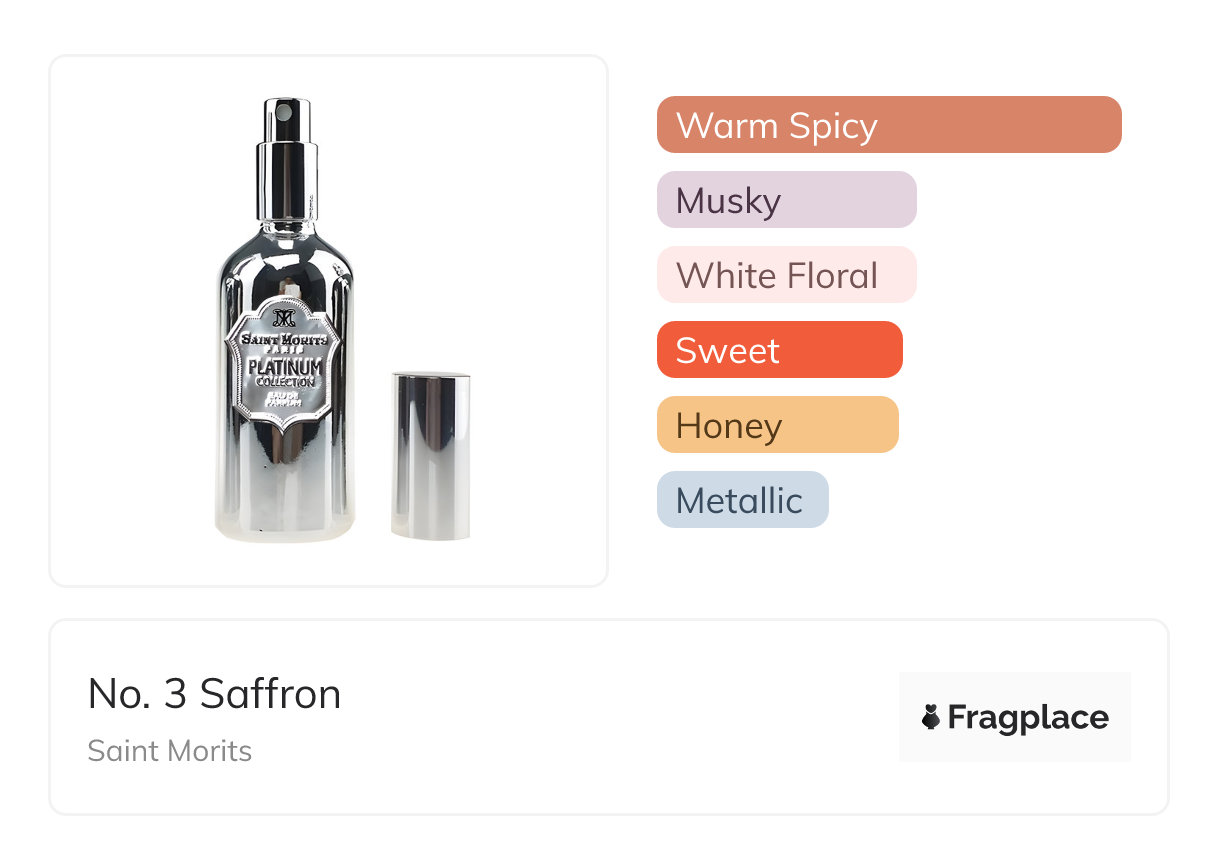Click the white base of the perfume bottle

(285, 525)
